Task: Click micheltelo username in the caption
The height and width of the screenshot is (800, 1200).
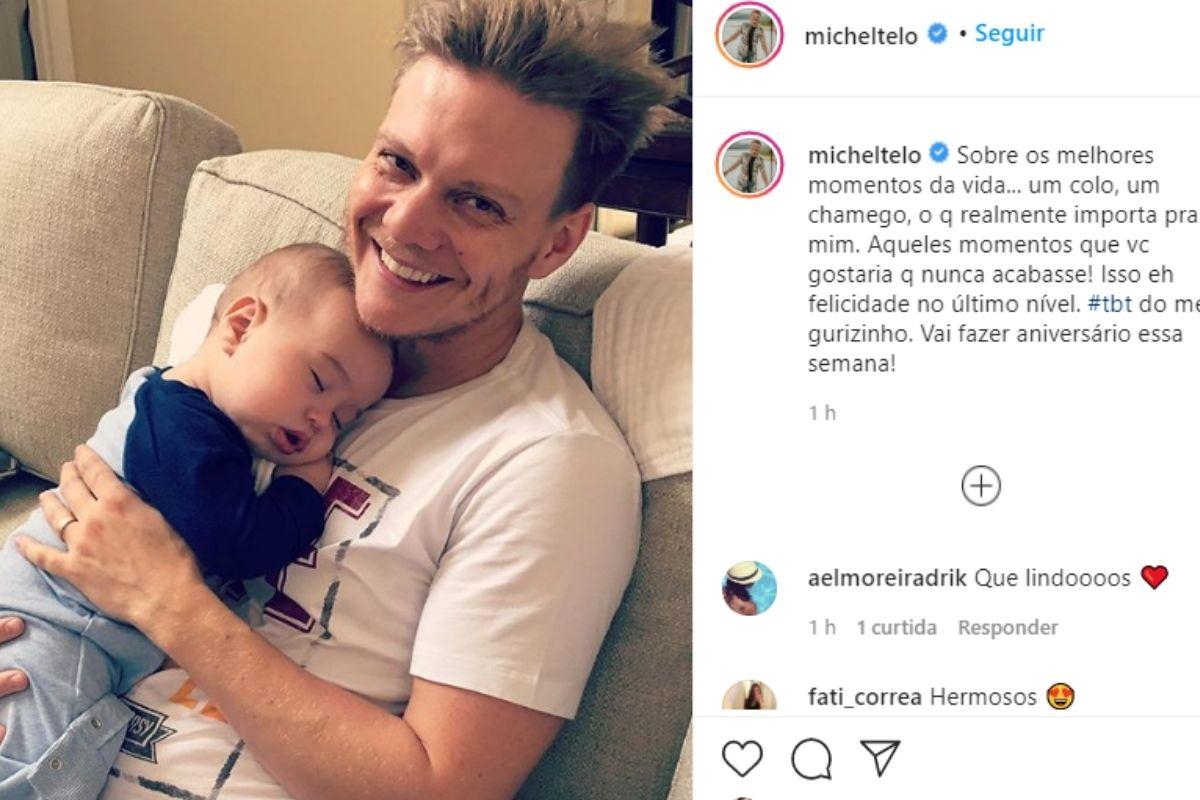Action: click(x=864, y=156)
